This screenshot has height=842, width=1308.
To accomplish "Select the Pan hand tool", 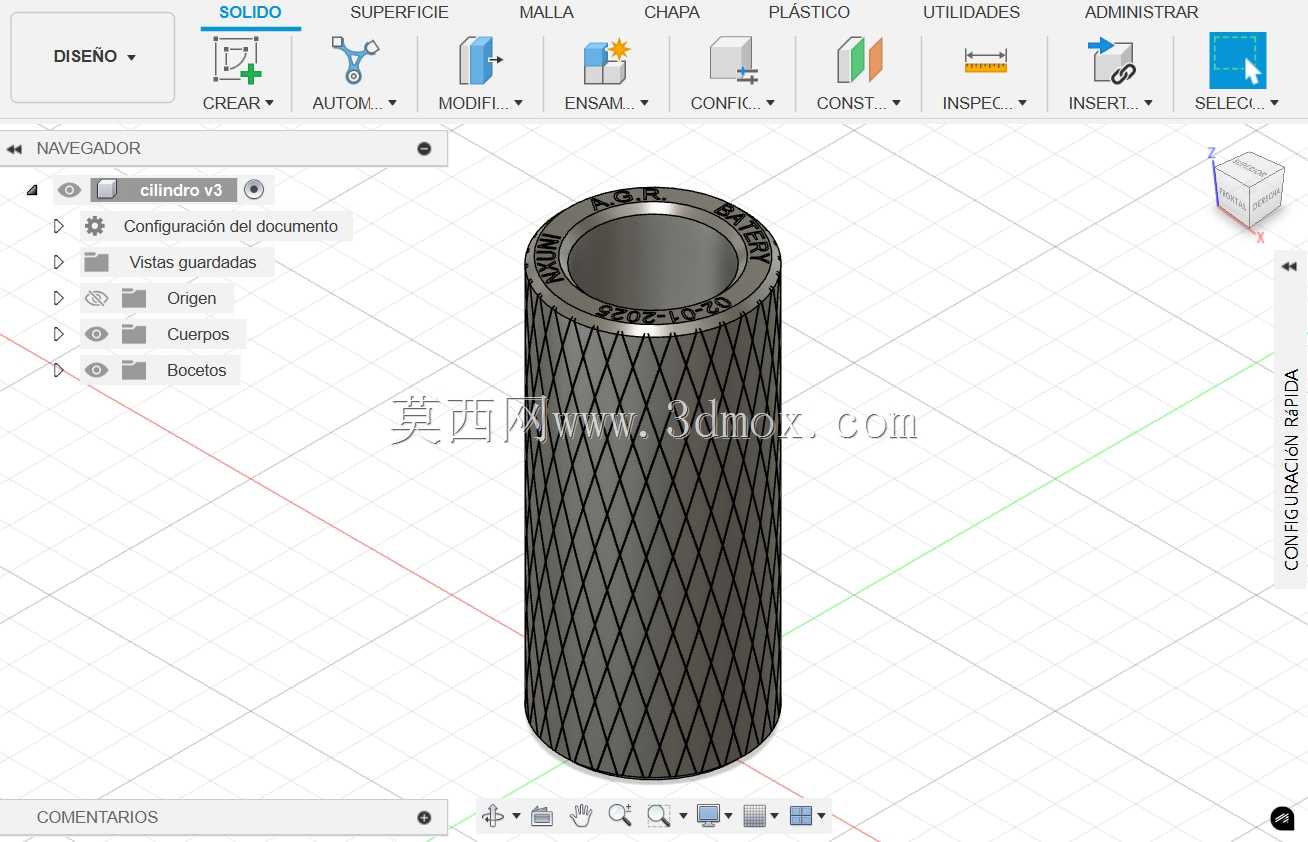I will pos(581,816).
